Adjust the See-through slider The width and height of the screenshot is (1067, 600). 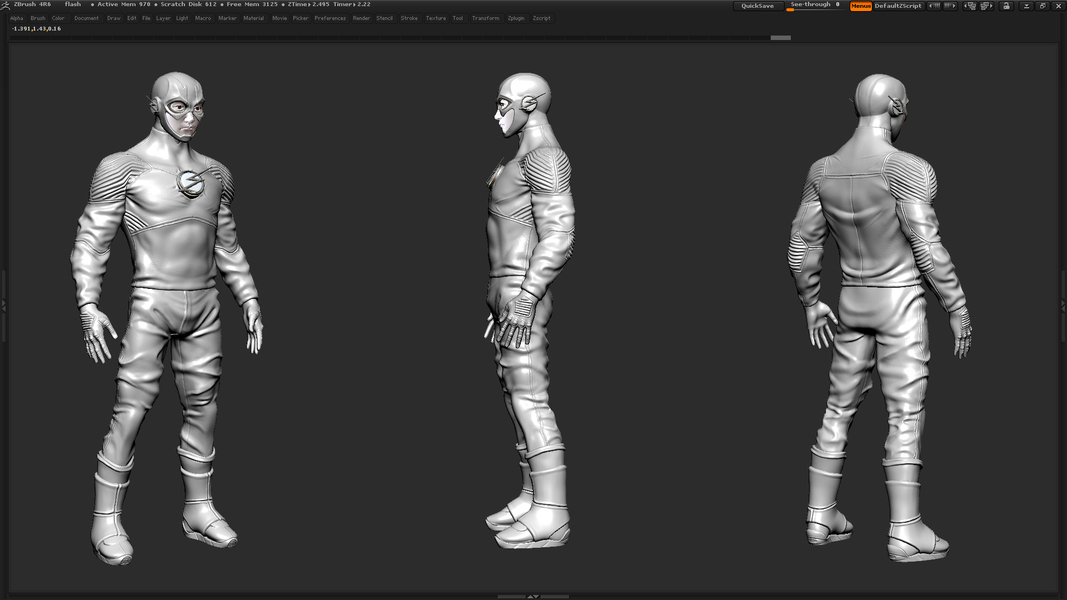(815, 6)
